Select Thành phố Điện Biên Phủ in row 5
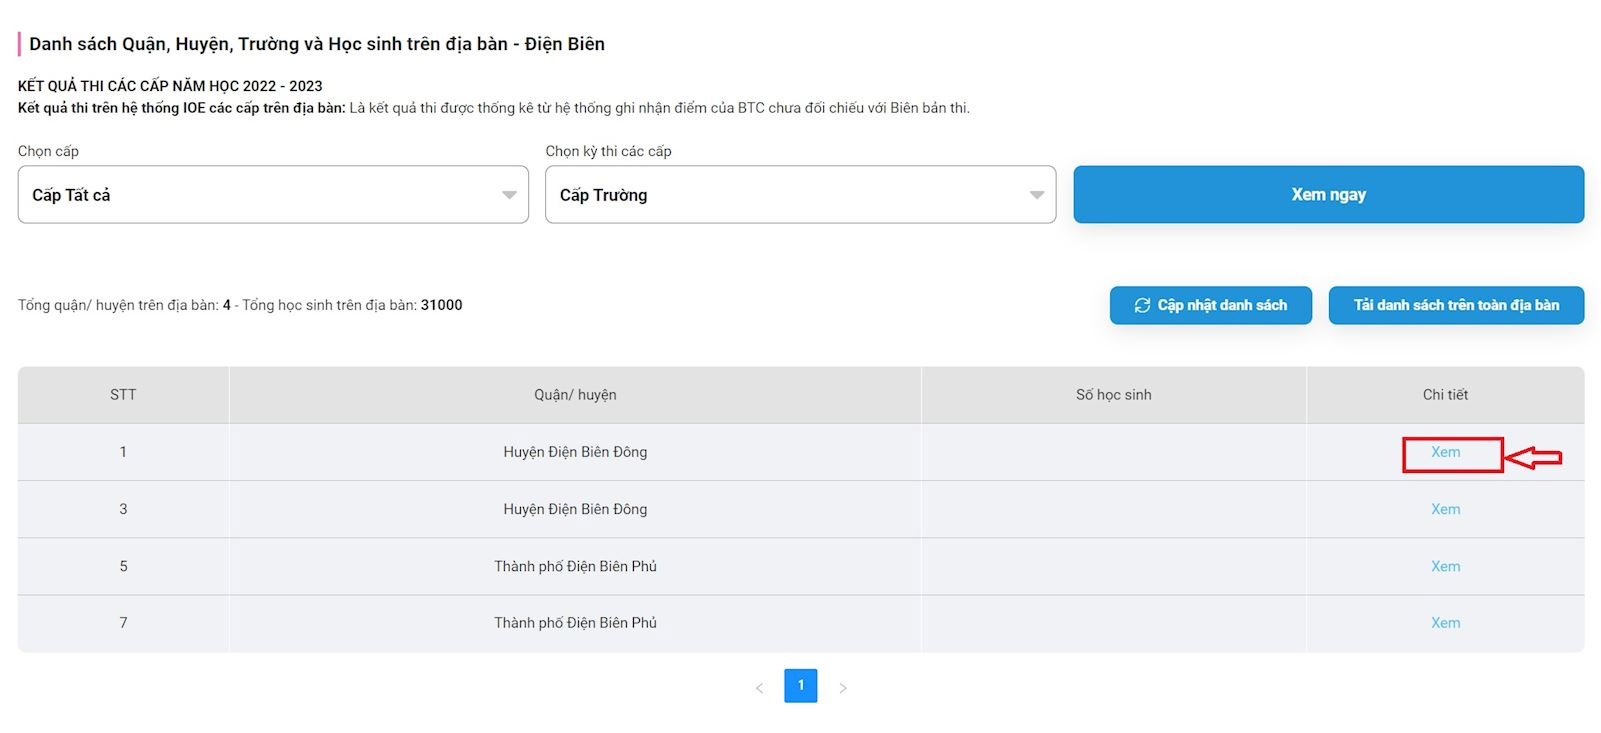1601x733 pixels. (575, 566)
